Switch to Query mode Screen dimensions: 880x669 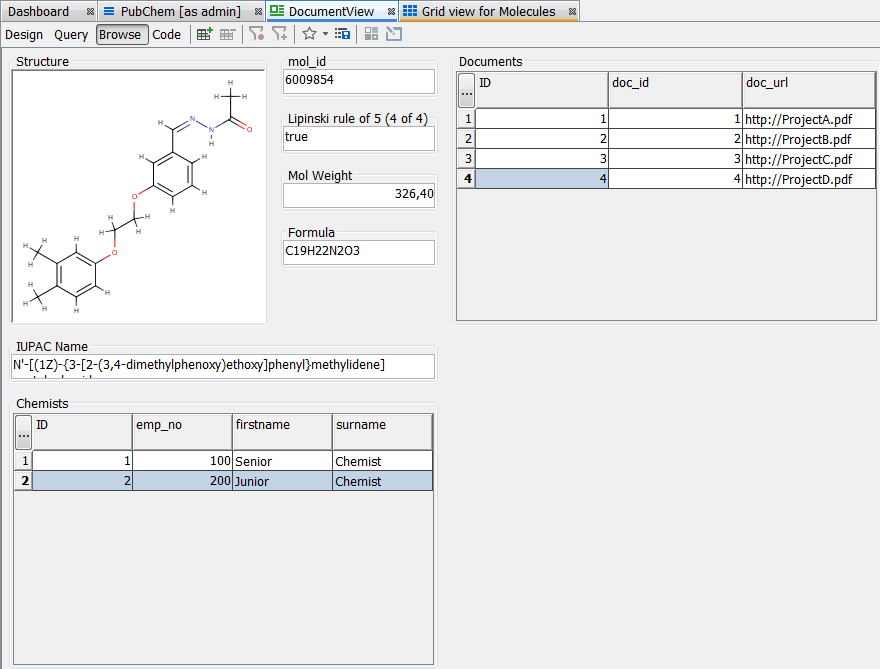coord(71,34)
